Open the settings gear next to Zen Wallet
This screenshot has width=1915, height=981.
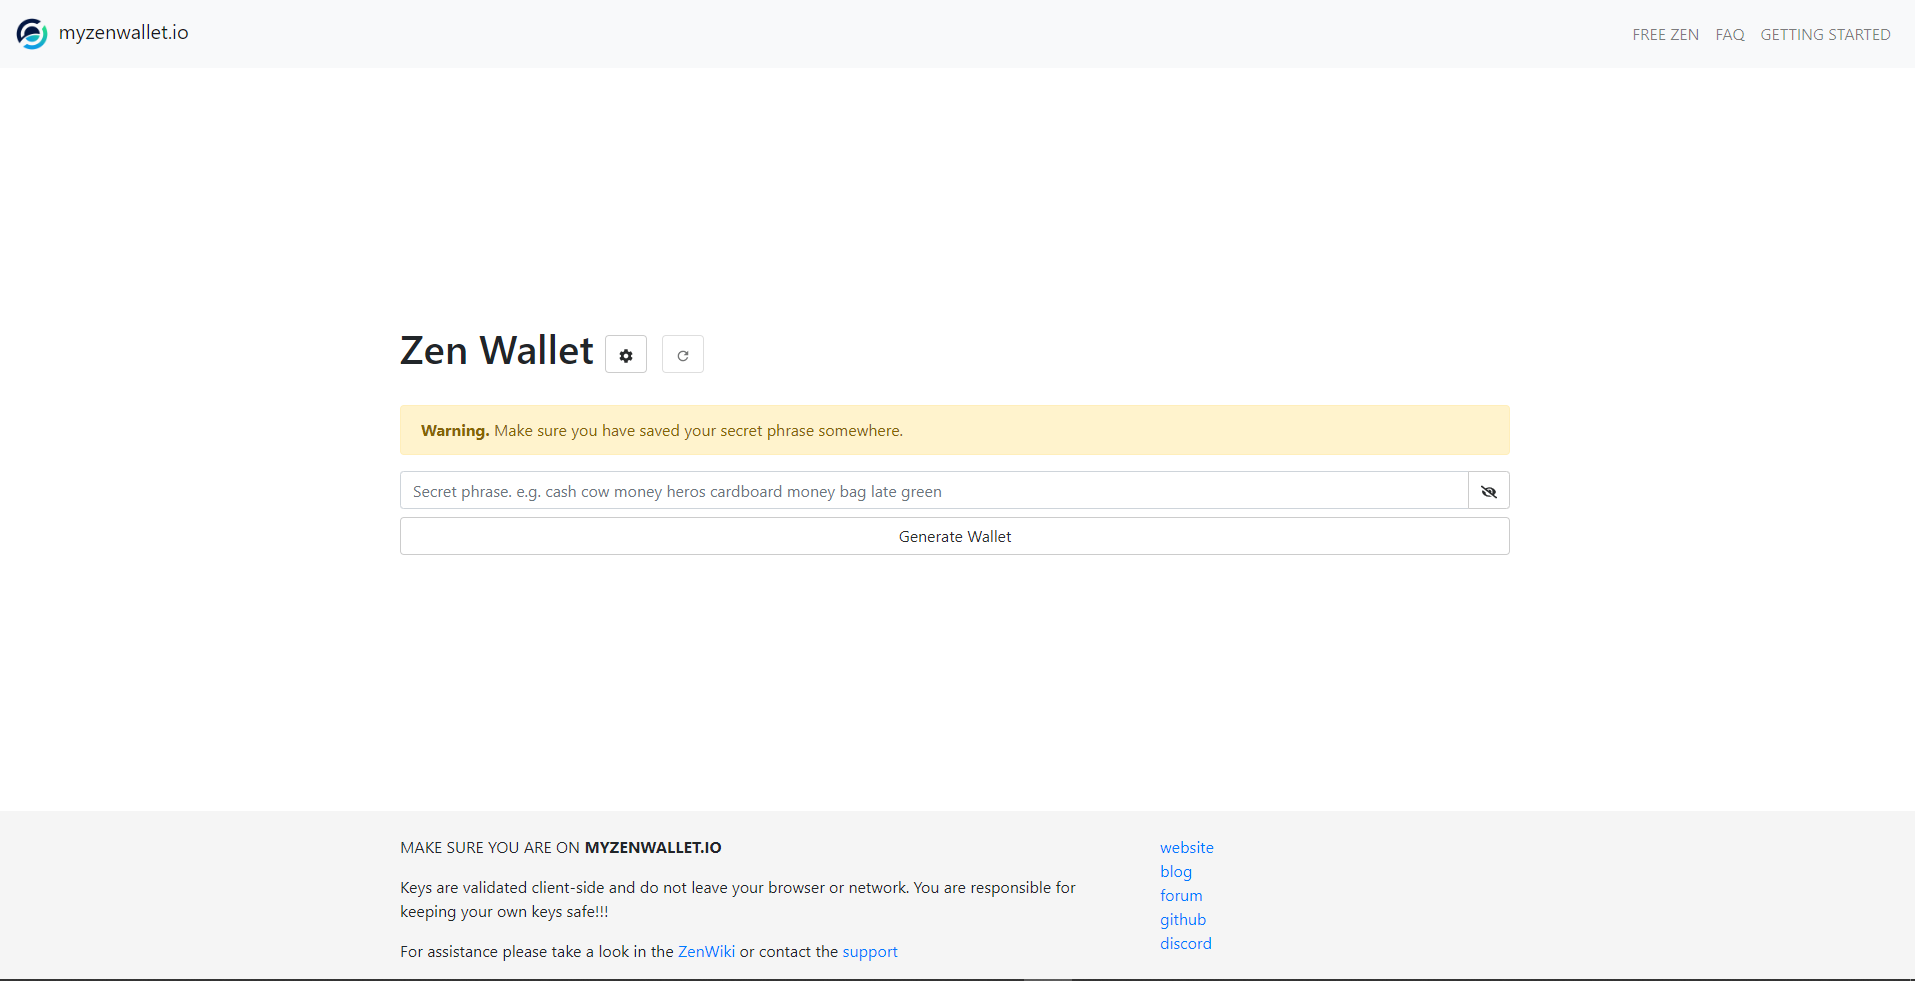tap(626, 354)
